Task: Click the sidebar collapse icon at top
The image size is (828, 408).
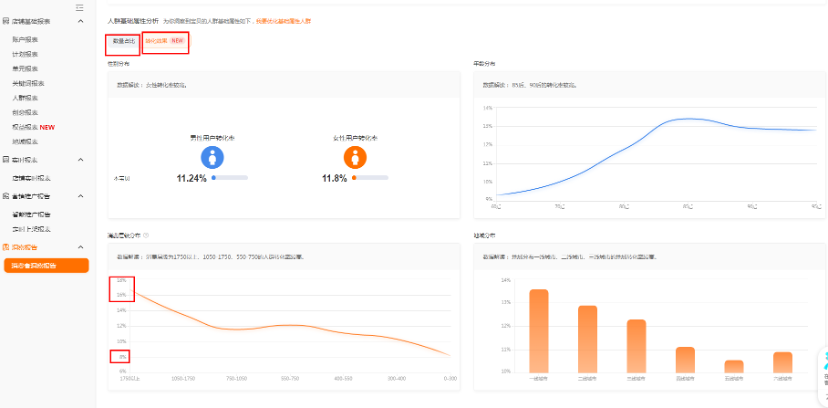Action: (80, 7)
